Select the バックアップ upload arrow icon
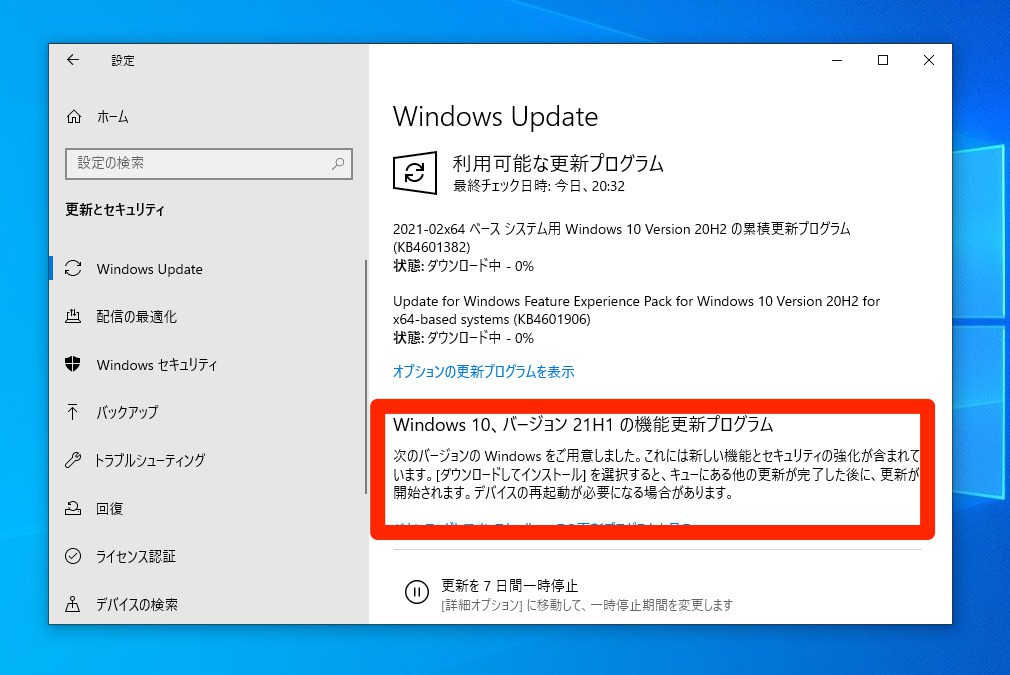 tap(73, 412)
